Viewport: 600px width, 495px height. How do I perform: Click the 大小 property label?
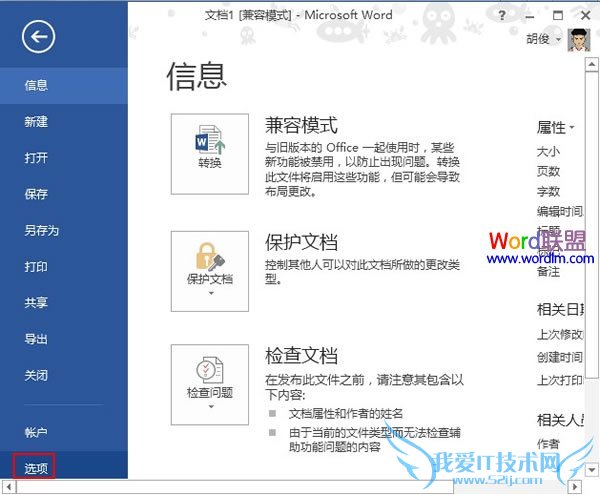click(548, 151)
